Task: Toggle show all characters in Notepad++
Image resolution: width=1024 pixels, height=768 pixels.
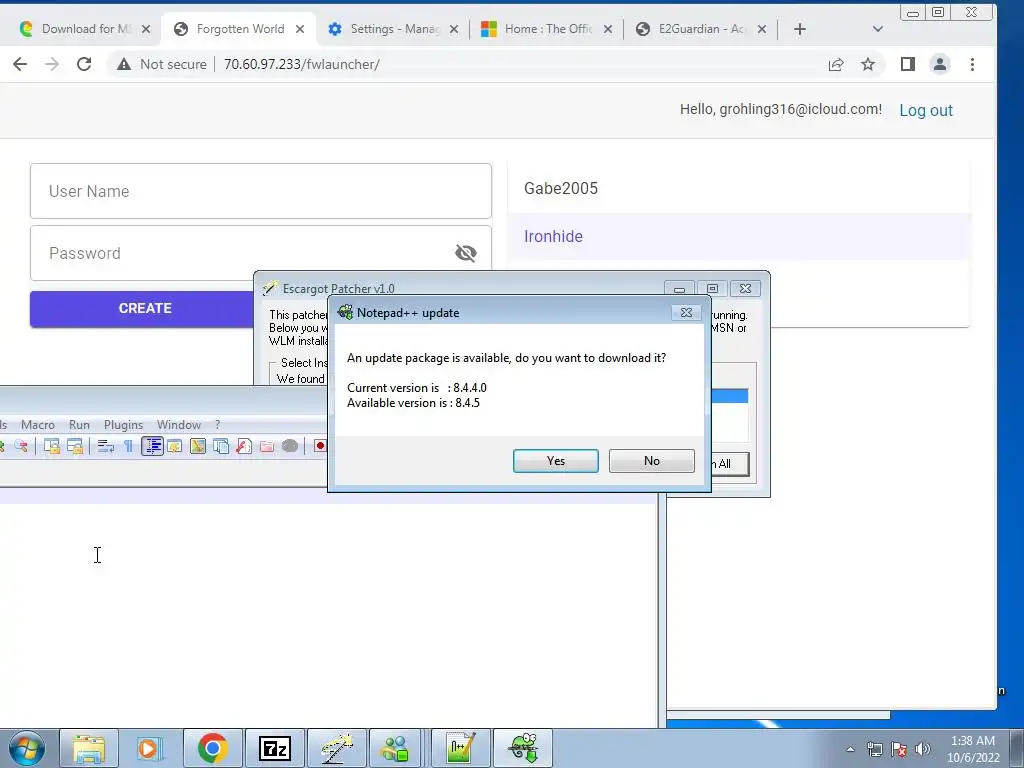Action: [x=129, y=446]
